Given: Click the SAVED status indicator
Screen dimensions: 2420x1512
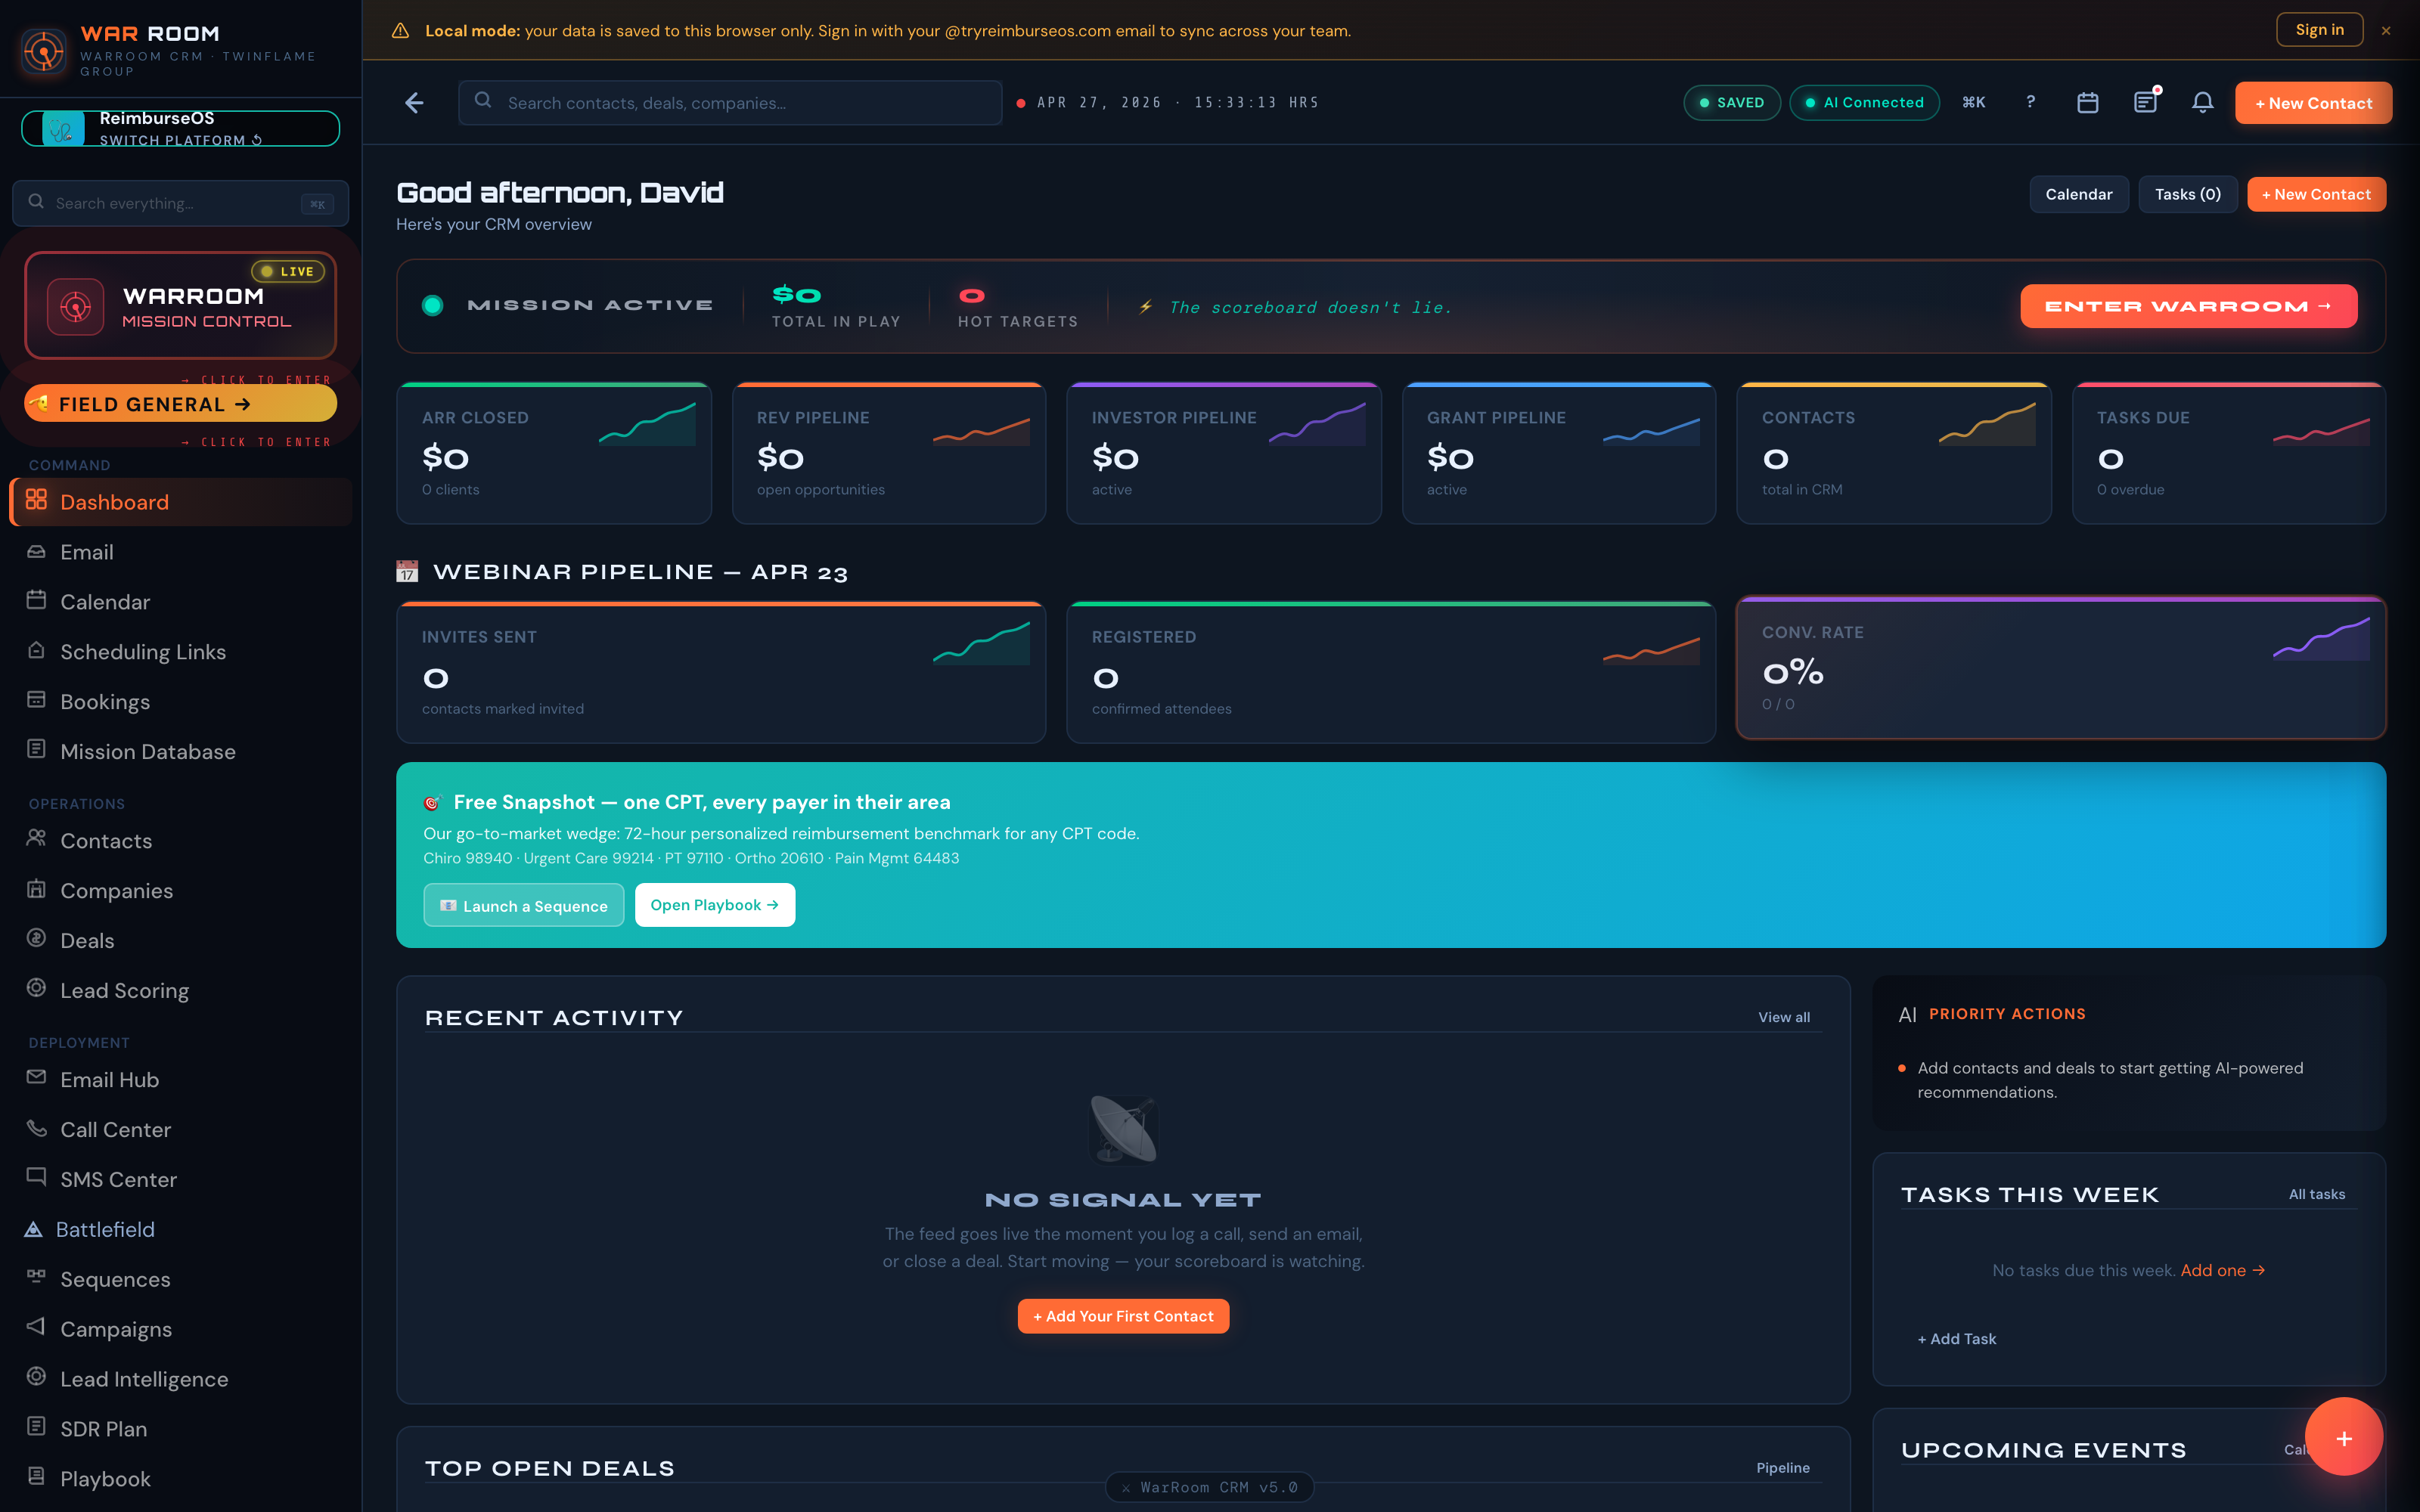Looking at the screenshot, I should click(x=1731, y=103).
